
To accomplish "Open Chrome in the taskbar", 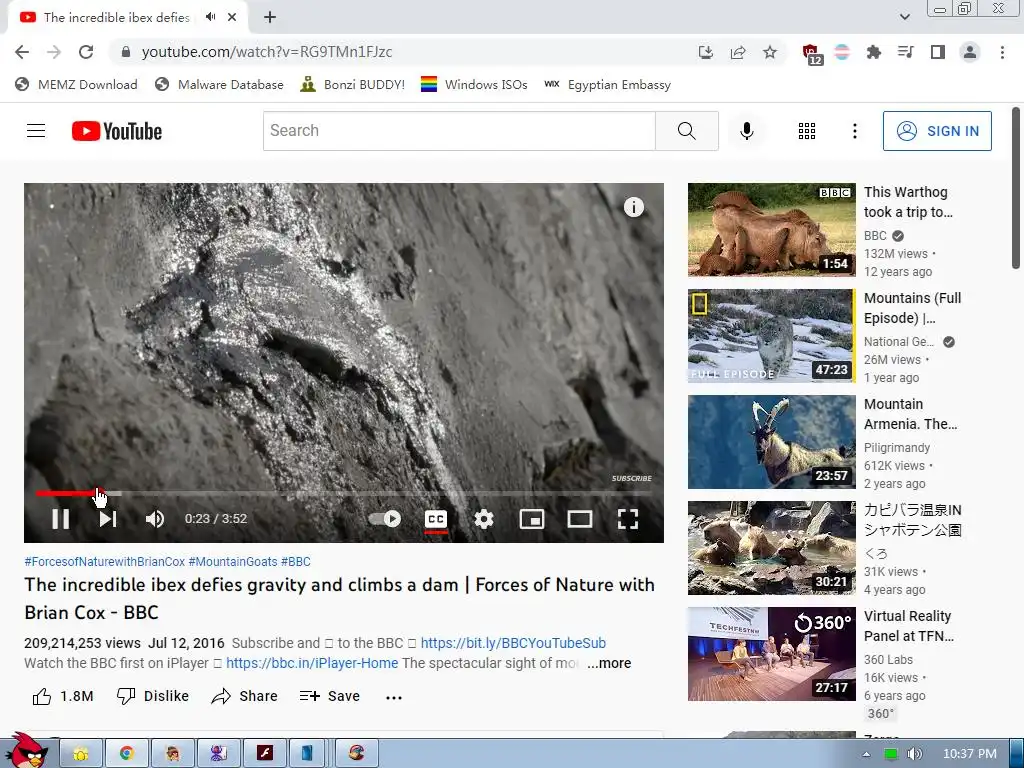I will pos(127,754).
